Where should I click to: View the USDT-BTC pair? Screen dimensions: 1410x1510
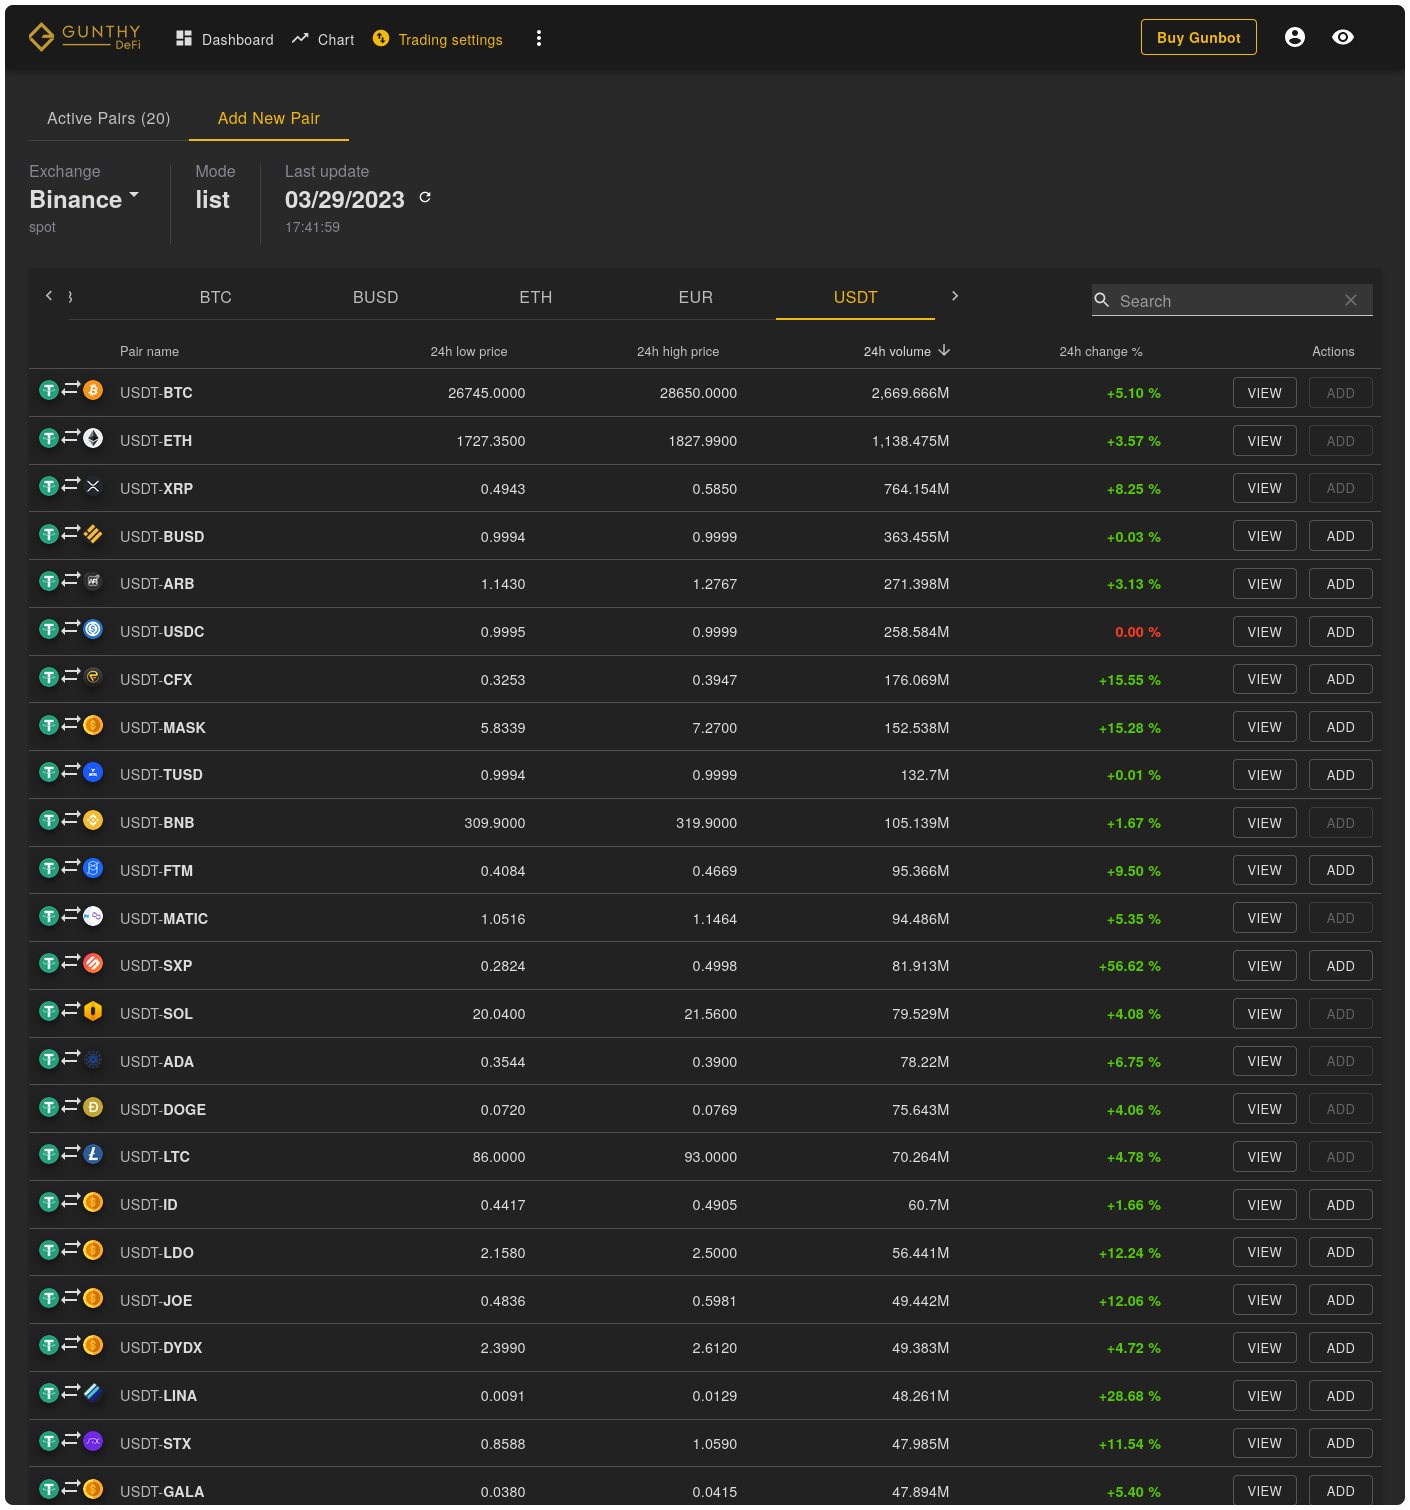[x=1265, y=393]
